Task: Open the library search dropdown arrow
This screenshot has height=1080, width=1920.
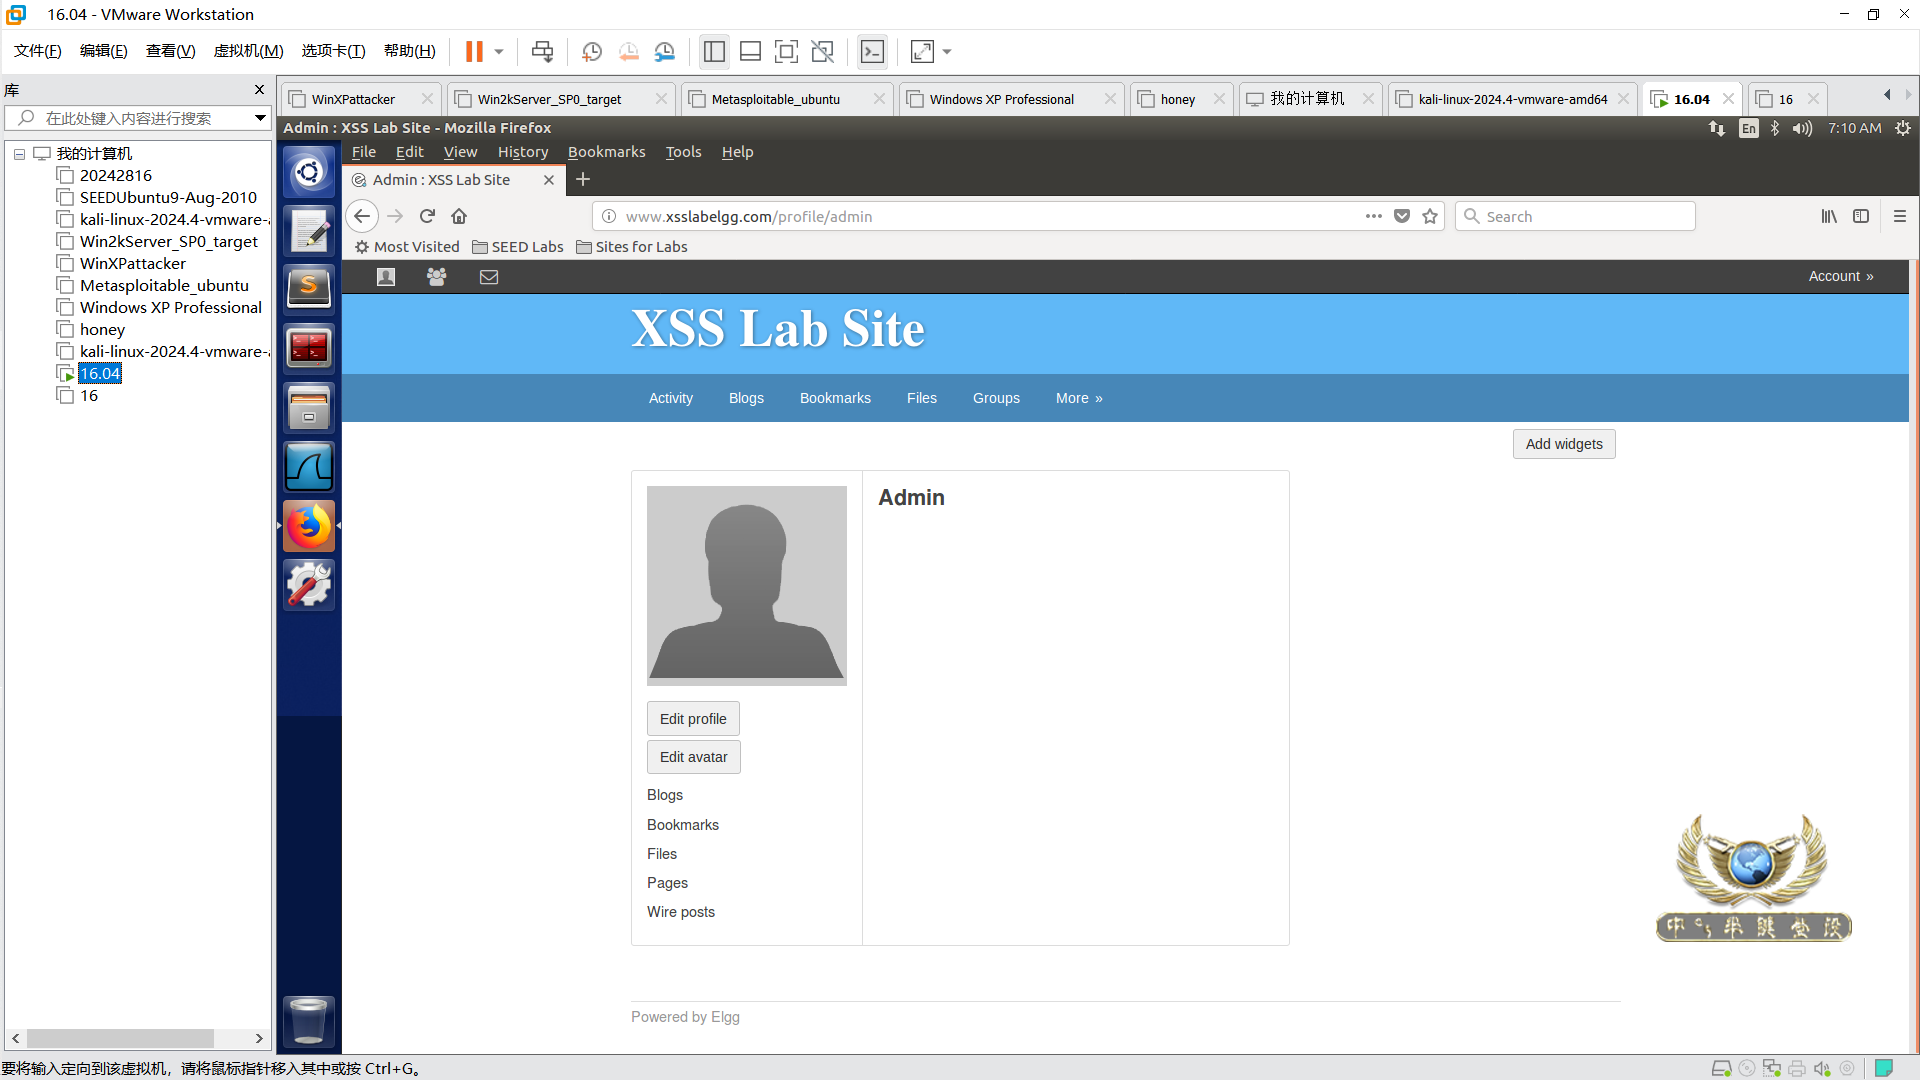Action: [260, 118]
